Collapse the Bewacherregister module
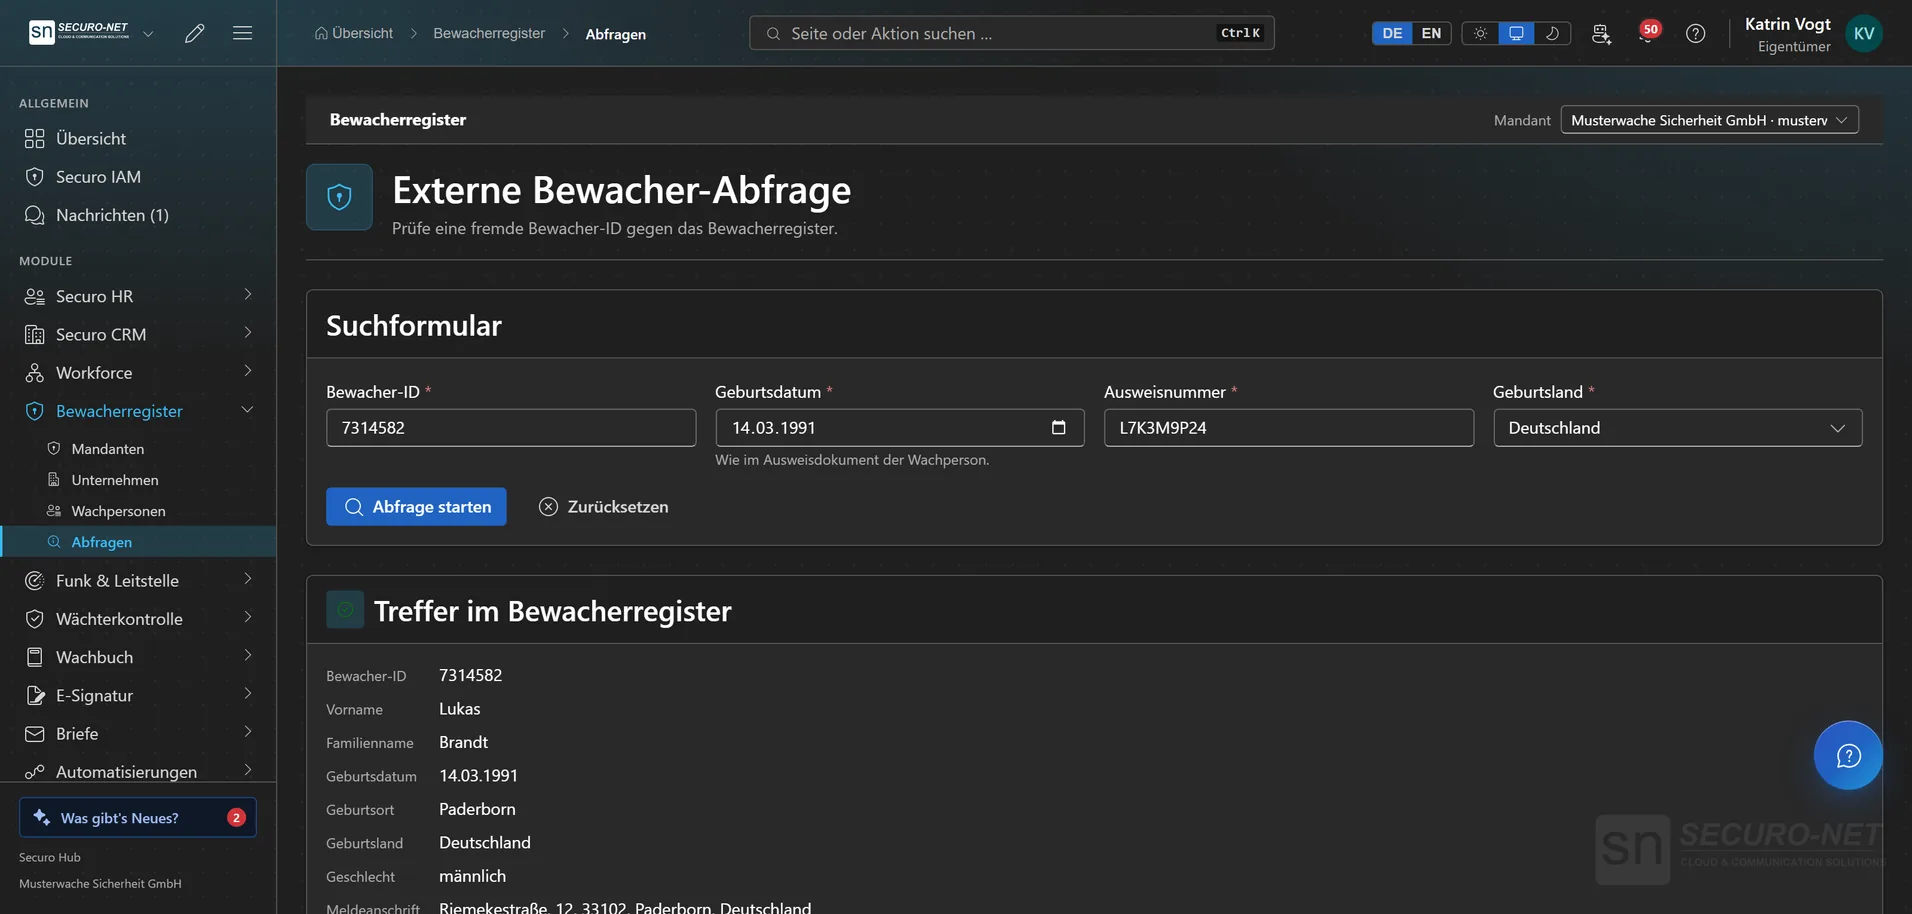Screen dimensions: 1912x914 pos(138,411)
